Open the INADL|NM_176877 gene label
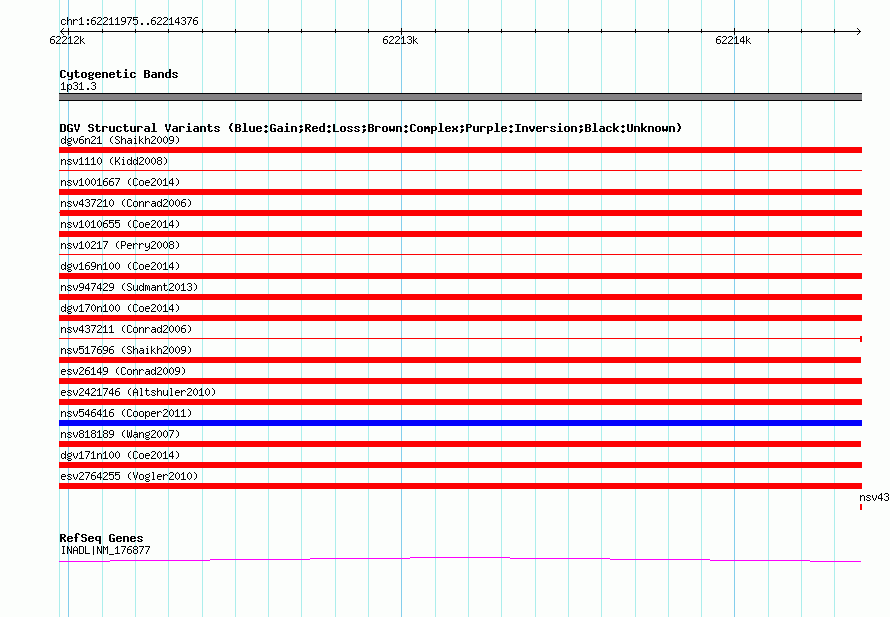The image size is (890, 617). click(x=105, y=550)
